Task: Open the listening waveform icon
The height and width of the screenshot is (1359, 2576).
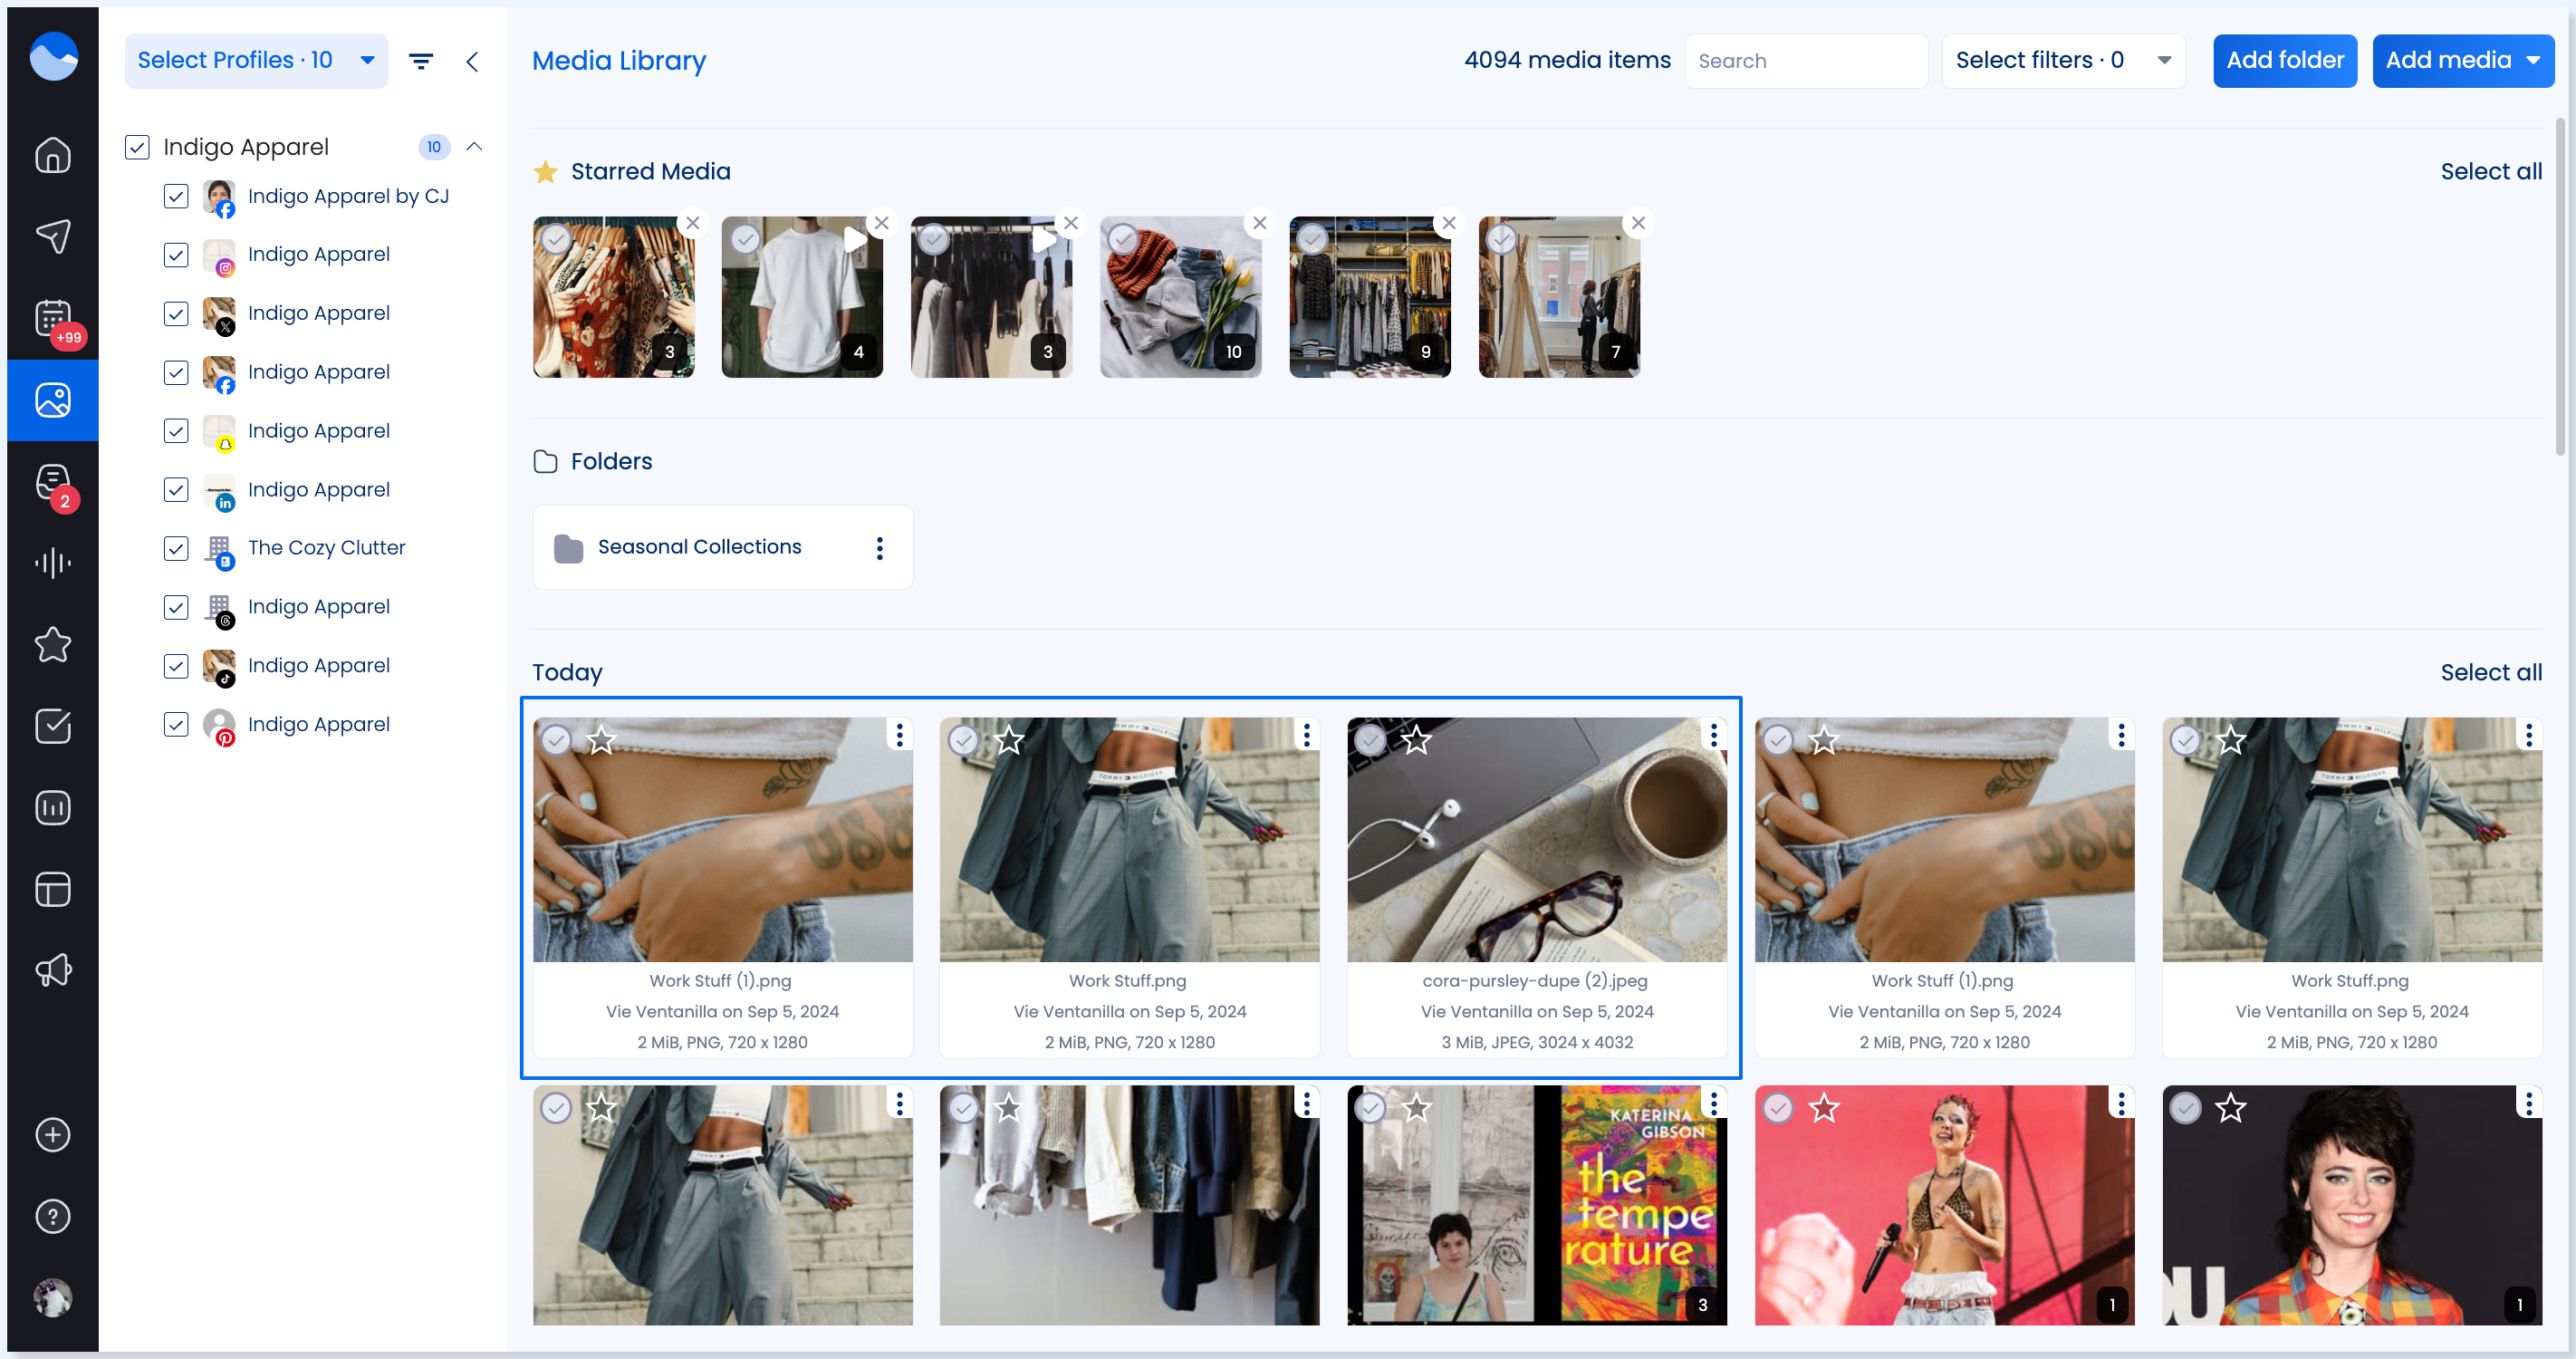Action: tap(53, 563)
